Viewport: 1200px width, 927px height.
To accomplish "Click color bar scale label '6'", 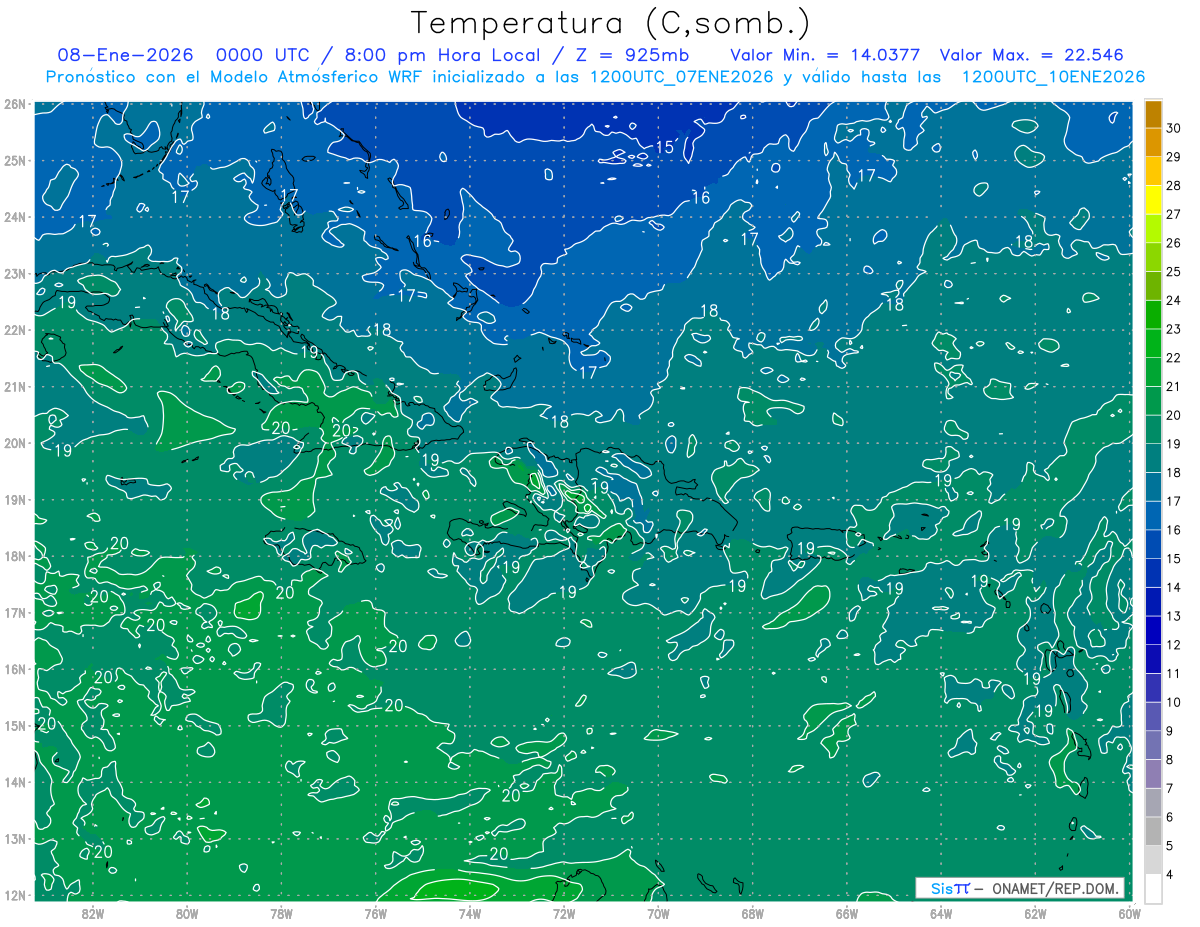I will pyautogui.click(x=1171, y=817).
